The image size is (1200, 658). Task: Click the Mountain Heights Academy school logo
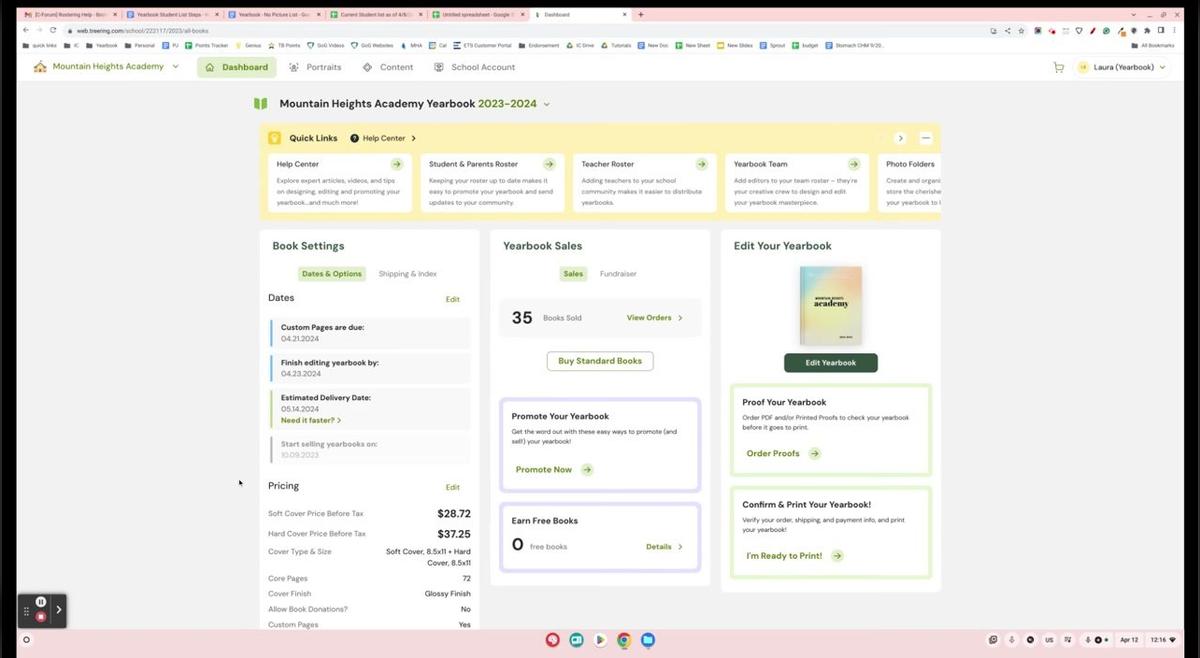click(x=40, y=67)
